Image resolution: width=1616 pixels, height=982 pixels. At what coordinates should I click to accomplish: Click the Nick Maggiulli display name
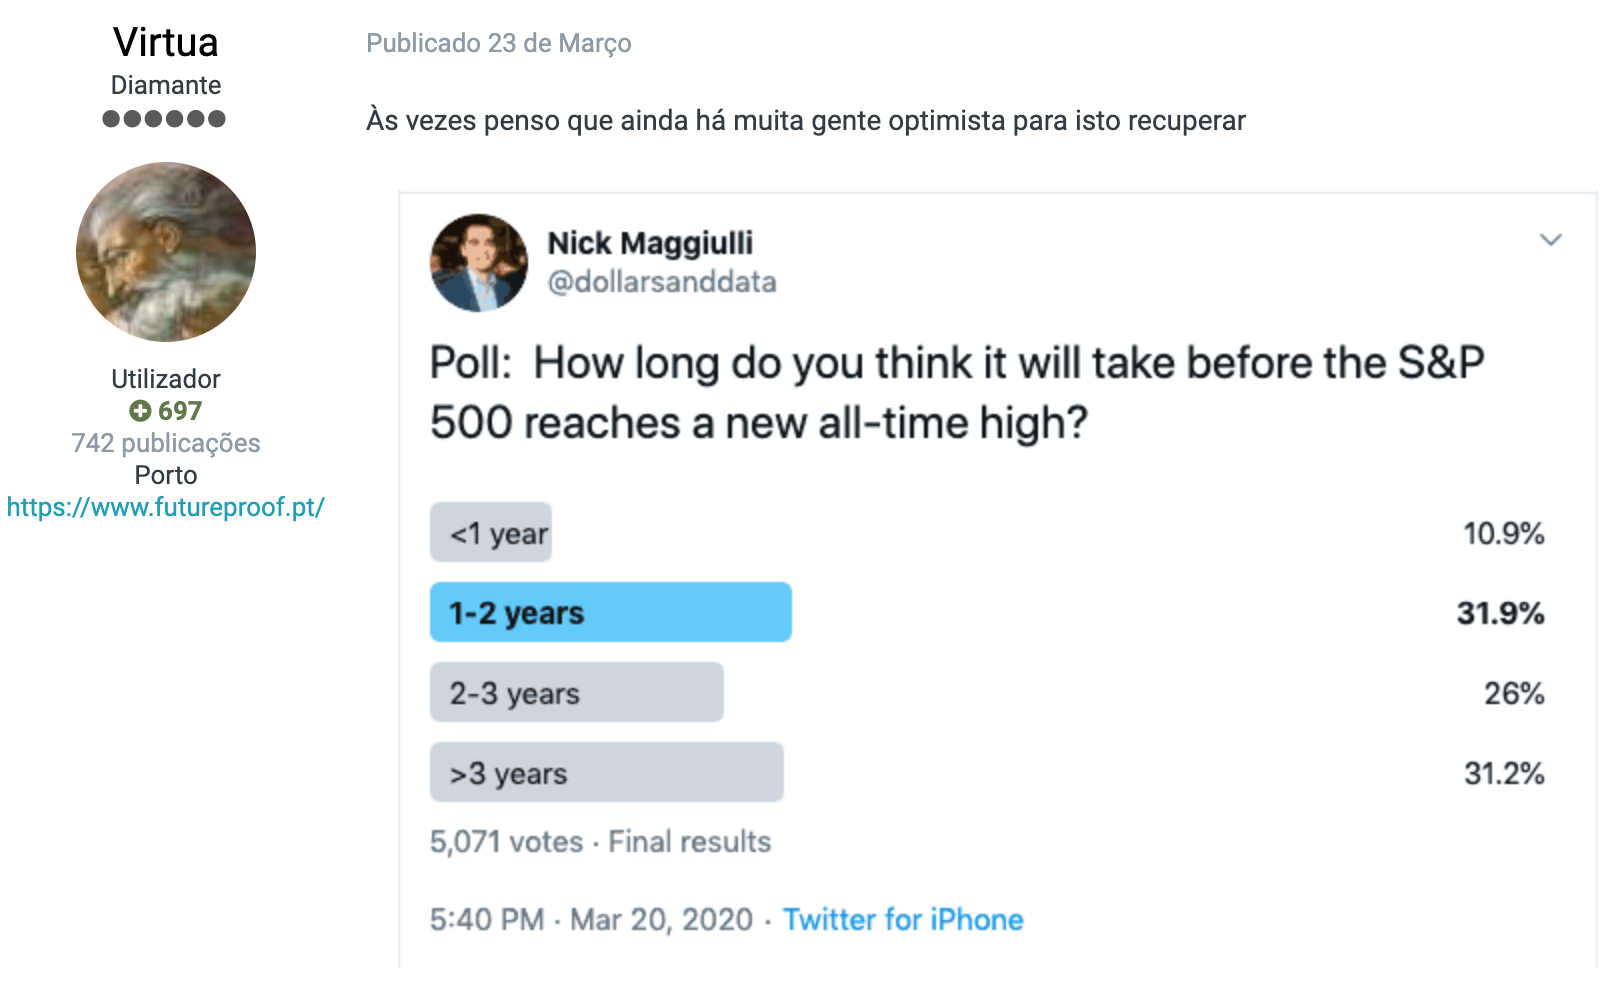(x=650, y=243)
